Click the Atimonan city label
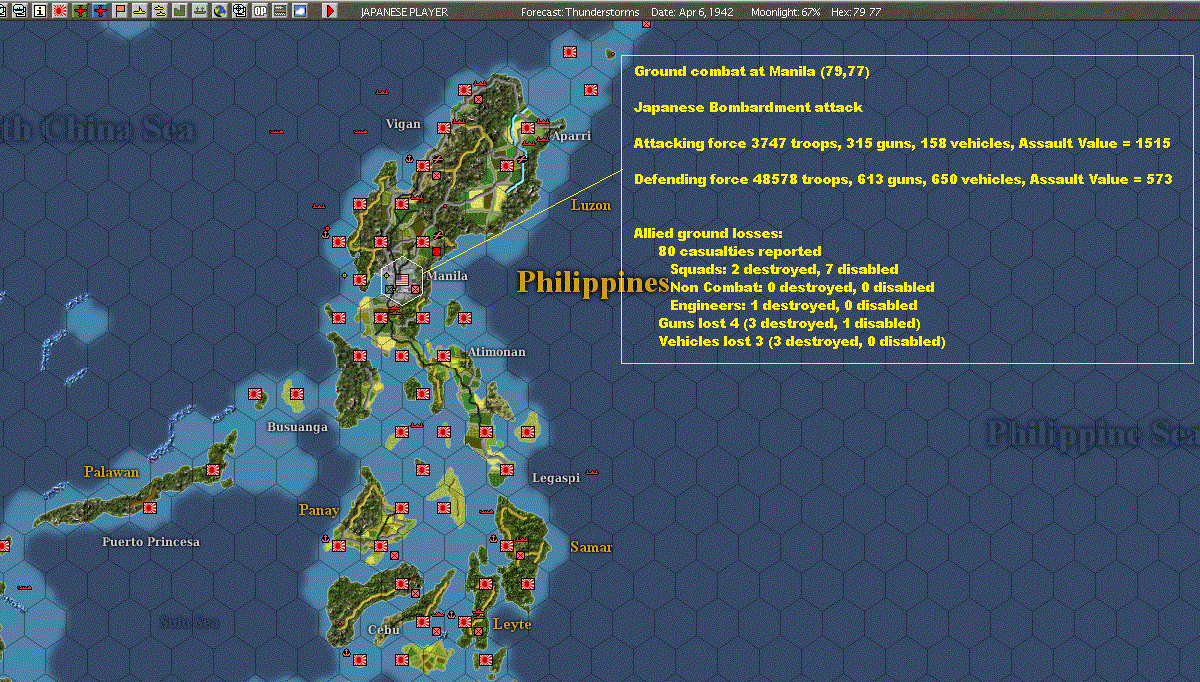This screenshot has width=1200, height=682. click(497, 352)
